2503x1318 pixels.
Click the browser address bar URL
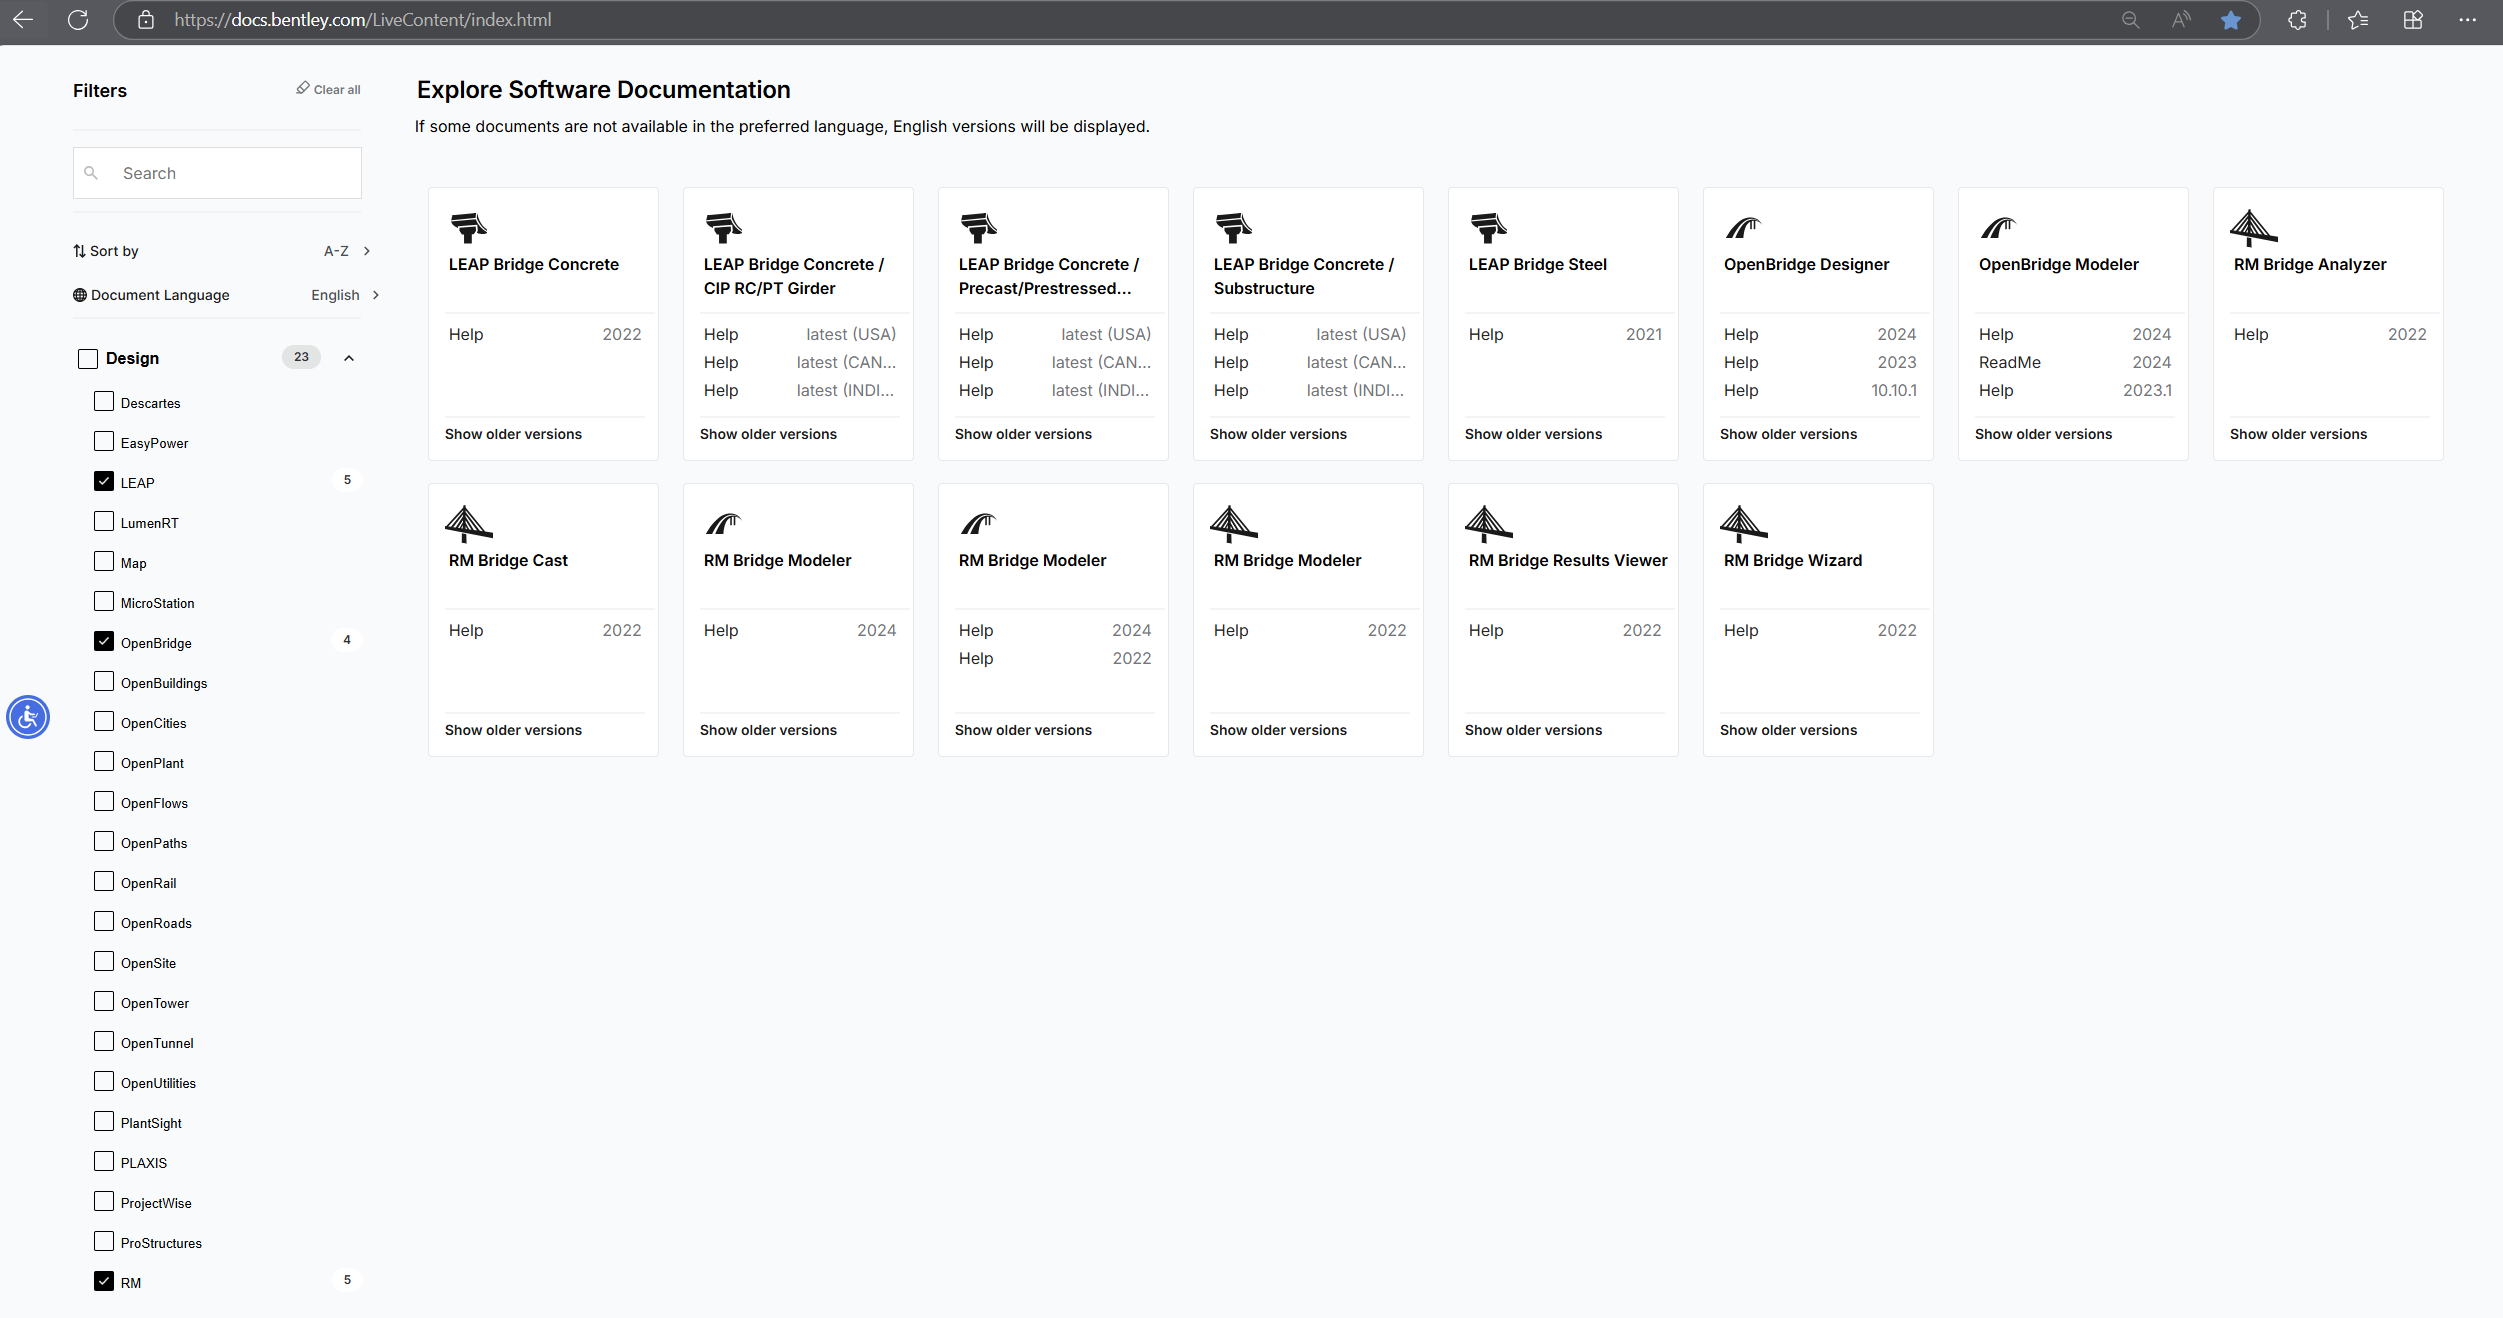(x=362, y=20)
